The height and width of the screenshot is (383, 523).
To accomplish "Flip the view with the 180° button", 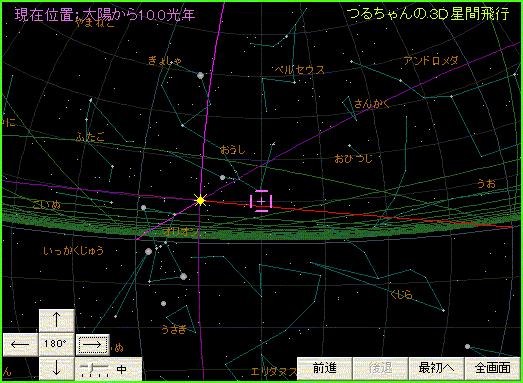I will point(56,344).
